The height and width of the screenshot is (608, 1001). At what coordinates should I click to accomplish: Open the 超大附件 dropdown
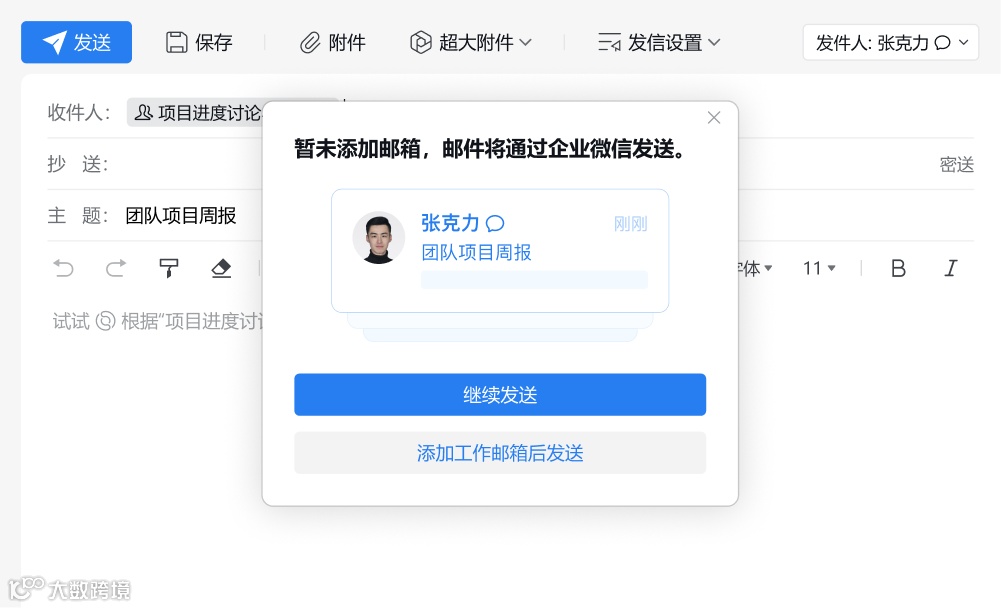click(470, 42)
